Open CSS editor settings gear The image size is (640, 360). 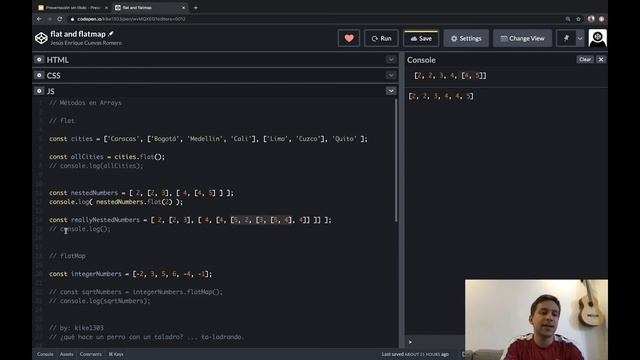(x=39, y=75)
